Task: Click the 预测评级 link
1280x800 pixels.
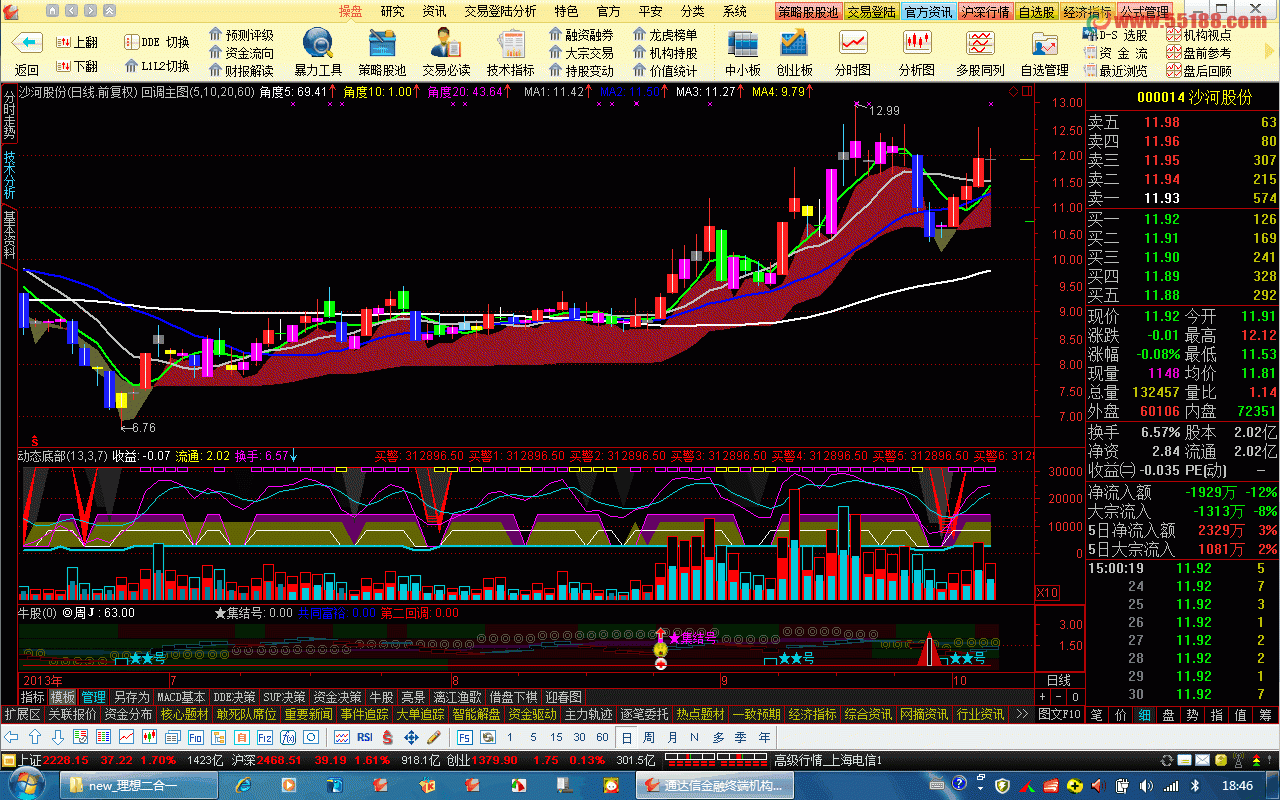Action: (x=241, y=35)
